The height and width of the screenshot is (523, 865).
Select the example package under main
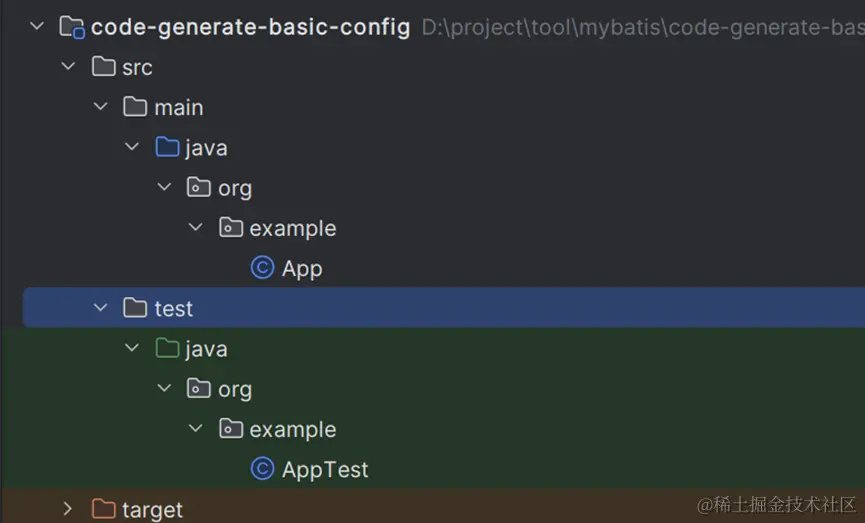click(292, 229)
